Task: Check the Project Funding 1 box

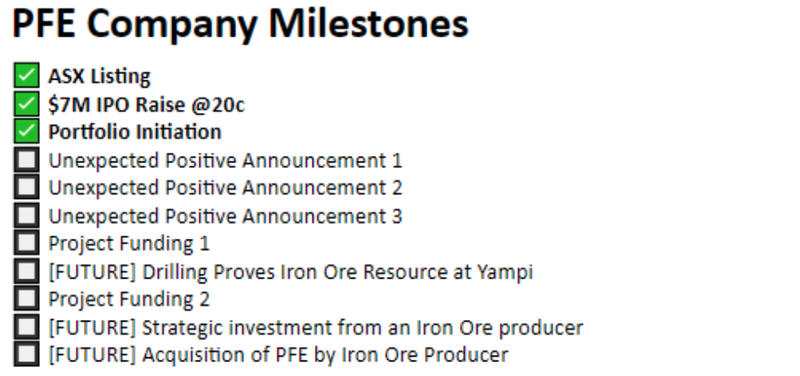Action: pyautogui.click(x=26, y=242)
